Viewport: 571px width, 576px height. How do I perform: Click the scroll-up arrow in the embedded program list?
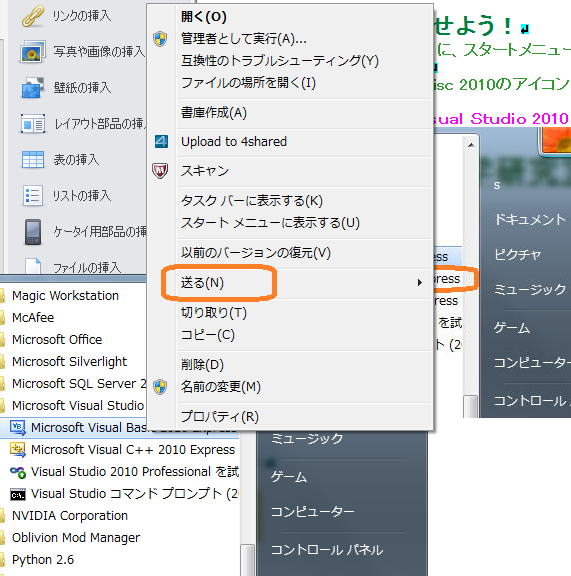[471, 145]
